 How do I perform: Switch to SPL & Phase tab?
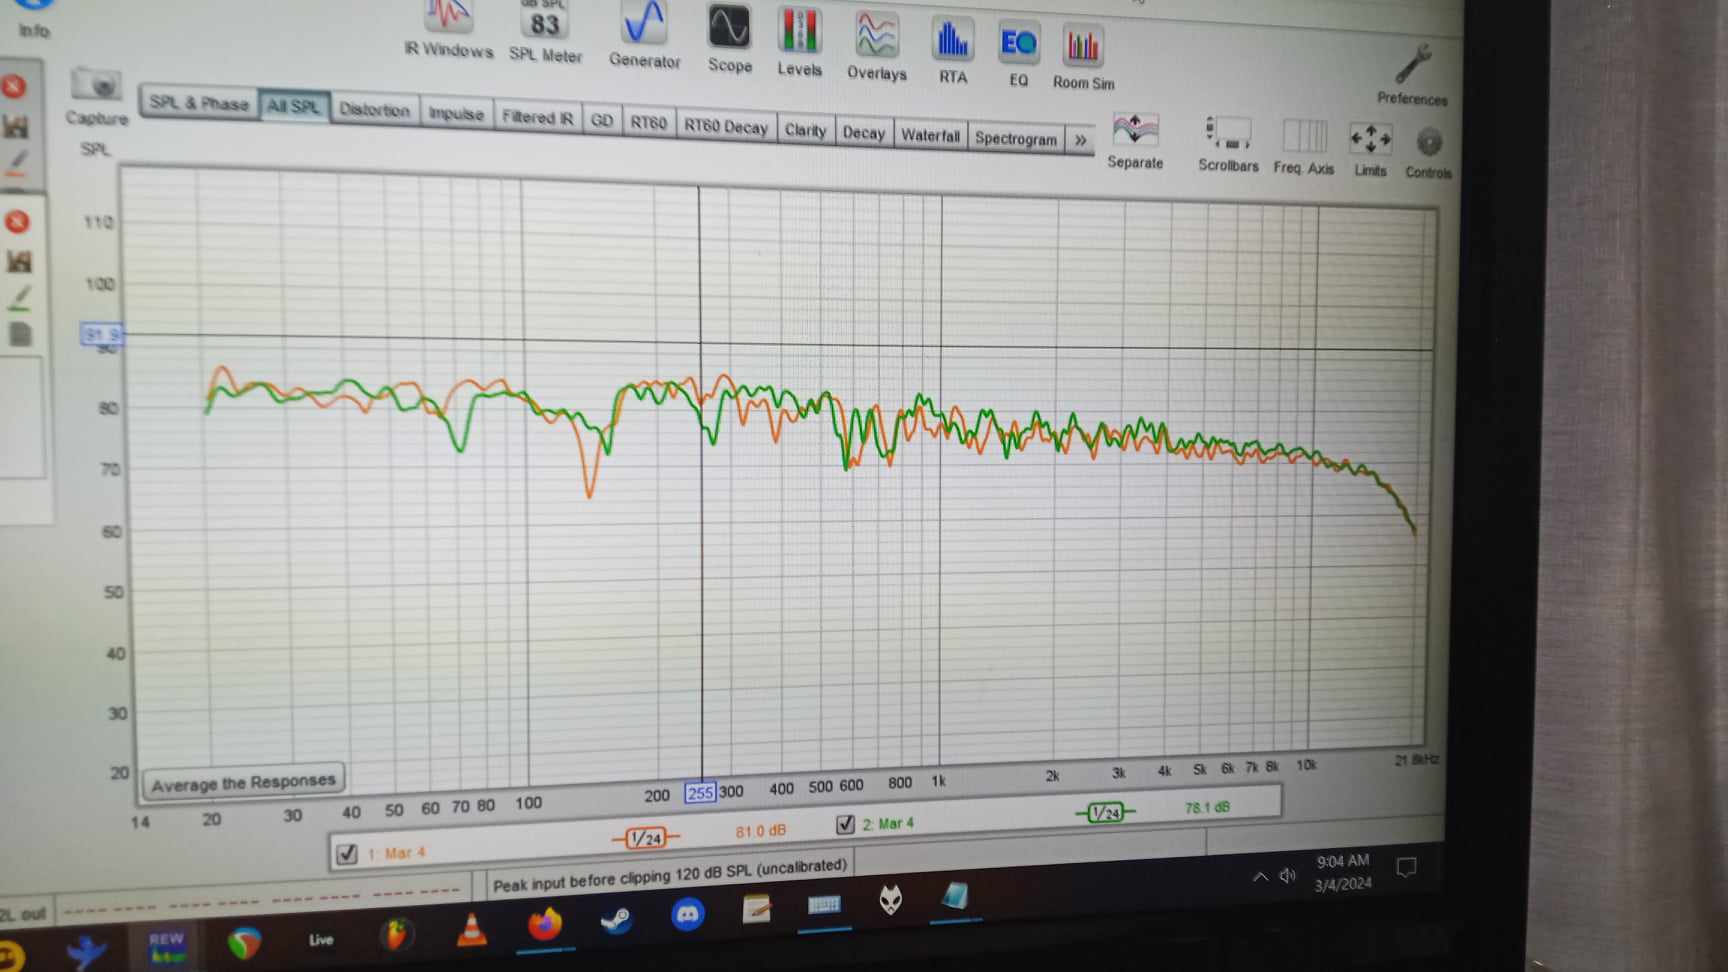click(x=198, y=102)
